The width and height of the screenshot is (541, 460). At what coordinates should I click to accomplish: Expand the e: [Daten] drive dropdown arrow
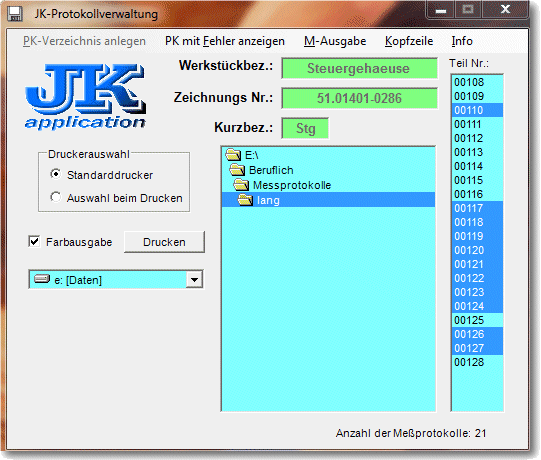194,279
